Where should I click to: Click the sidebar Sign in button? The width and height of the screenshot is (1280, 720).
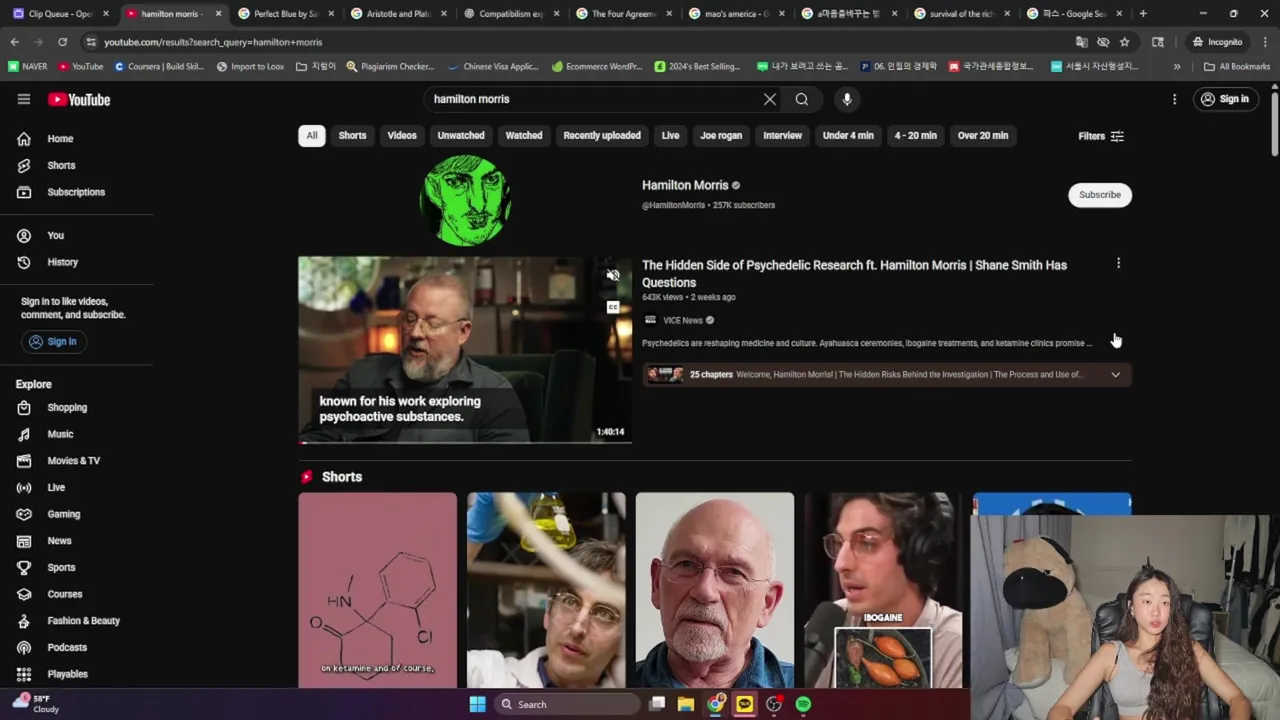pyautogui.click(x=53, y=341)
